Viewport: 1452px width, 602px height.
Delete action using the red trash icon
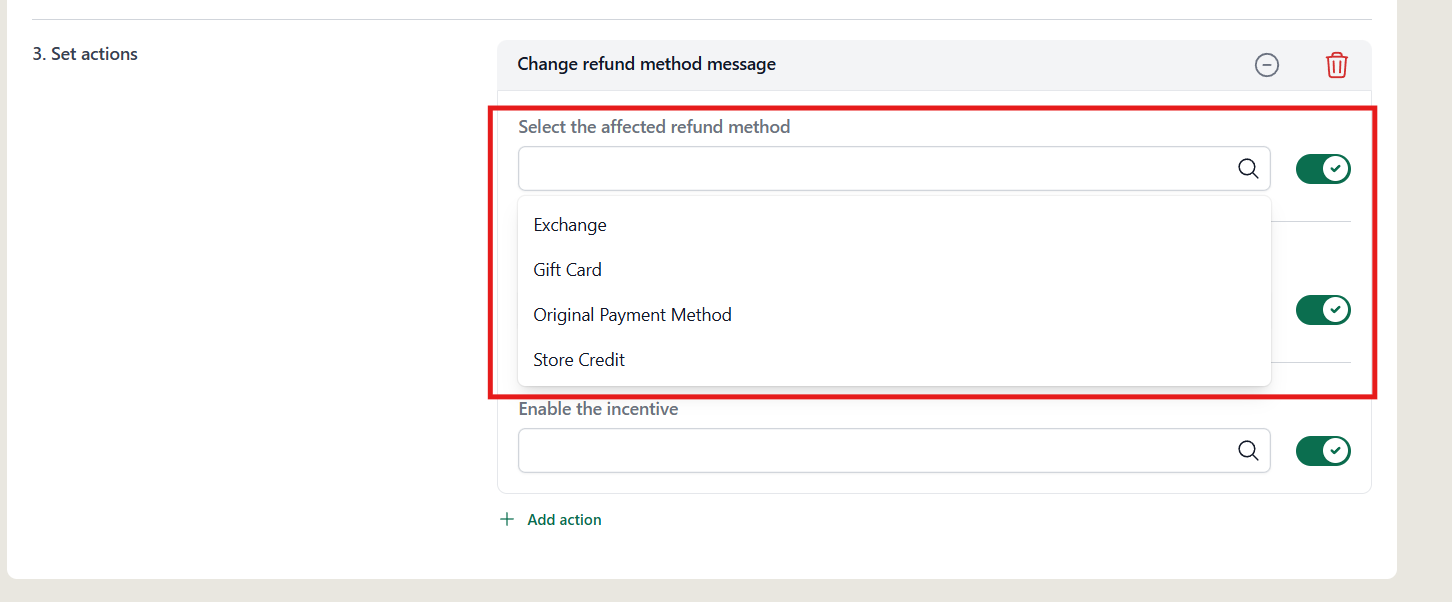click(1337, 65)
